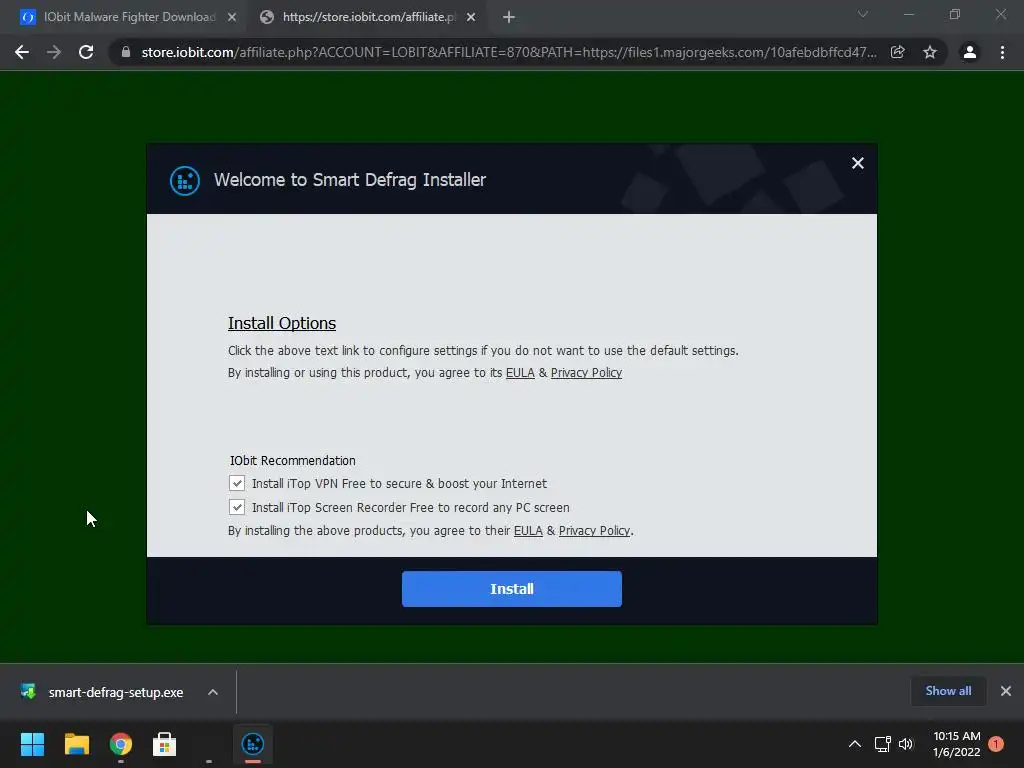1024x768 pixels.
Task: Click the Install button
Action: (x=511, y=588)
